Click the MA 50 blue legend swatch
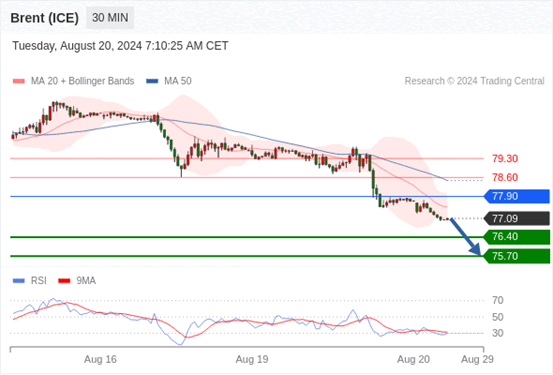The height and width of the screenshot is (375, 553). [x=152, y=81]
